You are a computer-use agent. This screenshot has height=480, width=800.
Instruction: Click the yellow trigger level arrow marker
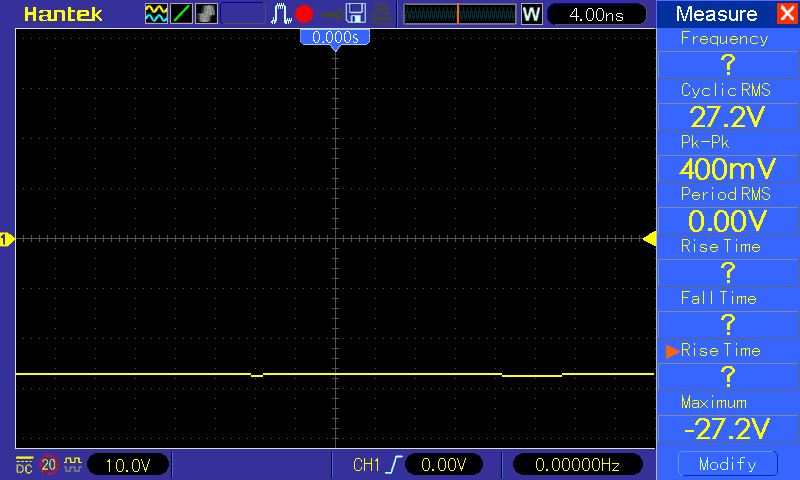(x=649, y=239)
